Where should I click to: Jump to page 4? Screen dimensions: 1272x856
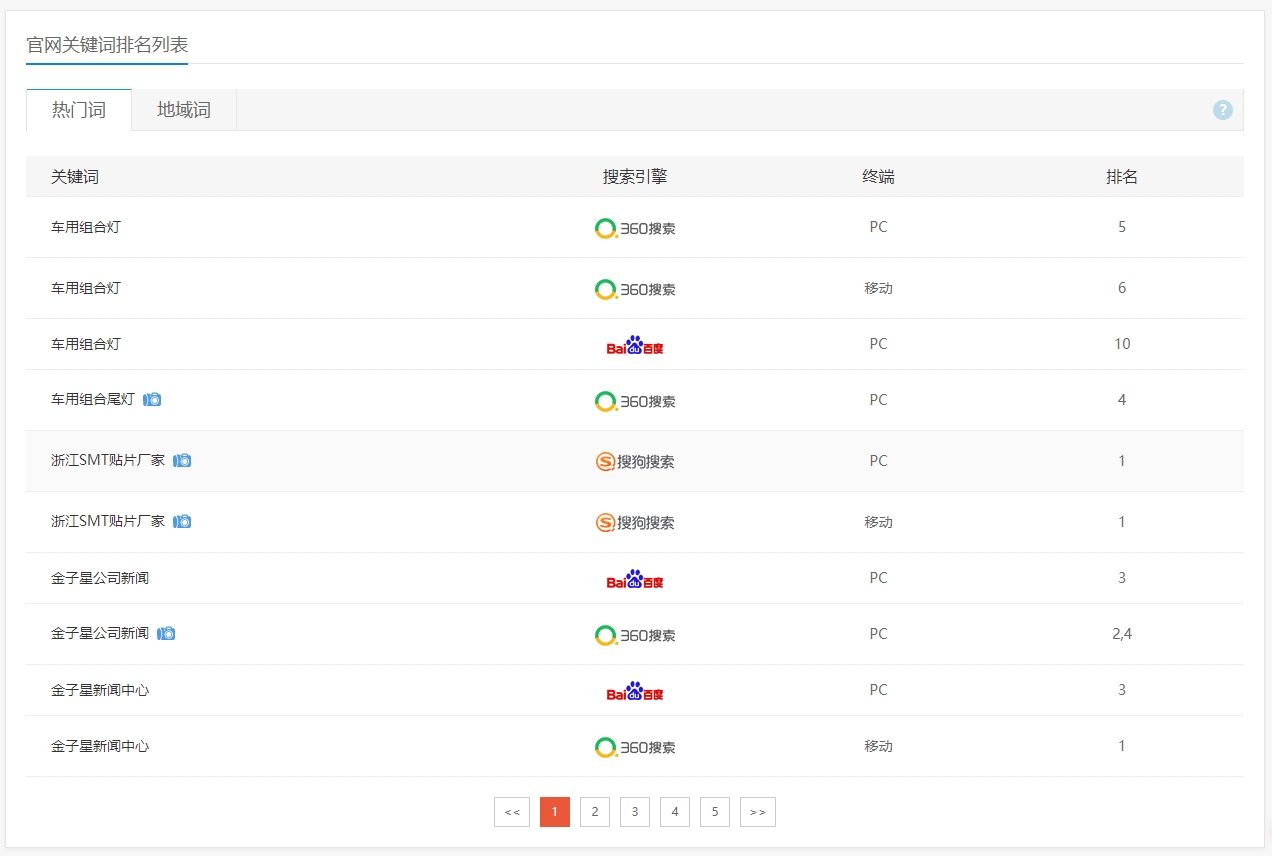(675, 812)
